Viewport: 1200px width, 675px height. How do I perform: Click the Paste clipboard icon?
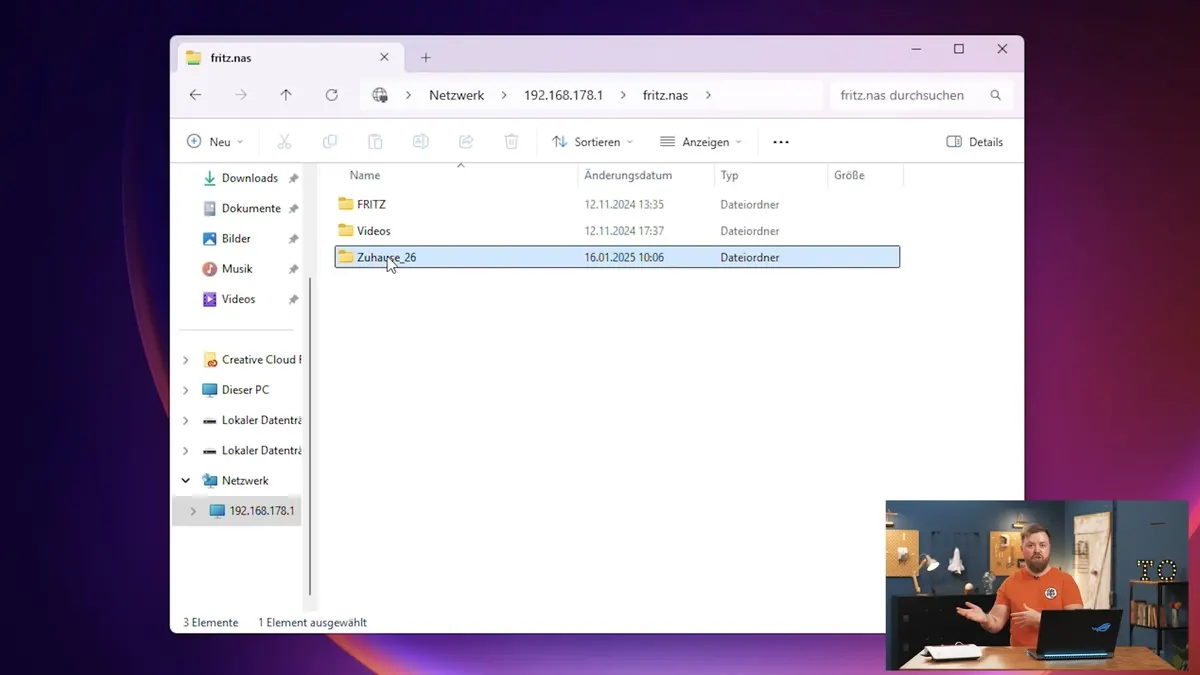coord(375,142)
